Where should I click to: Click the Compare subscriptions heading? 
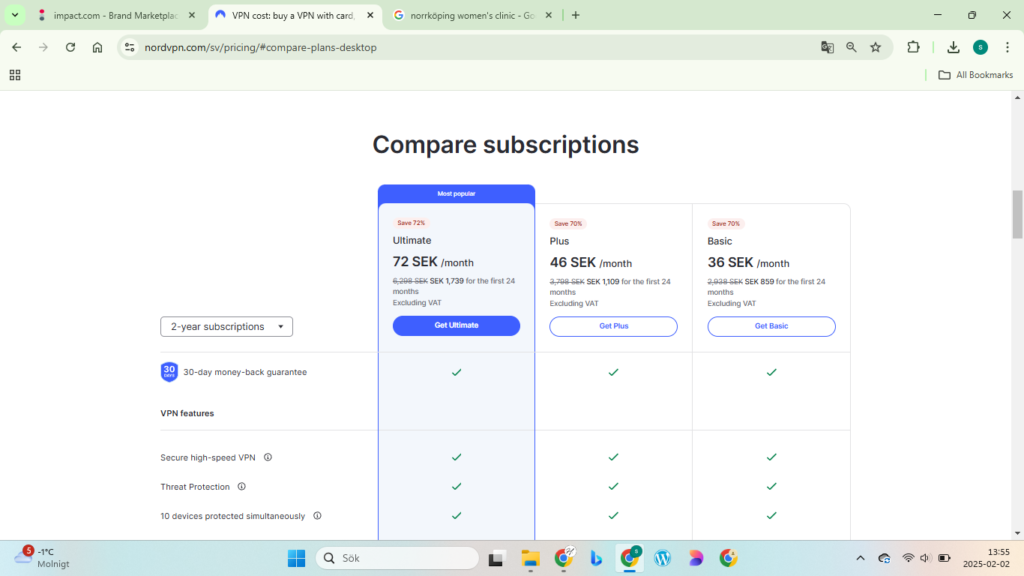(505, 144)
